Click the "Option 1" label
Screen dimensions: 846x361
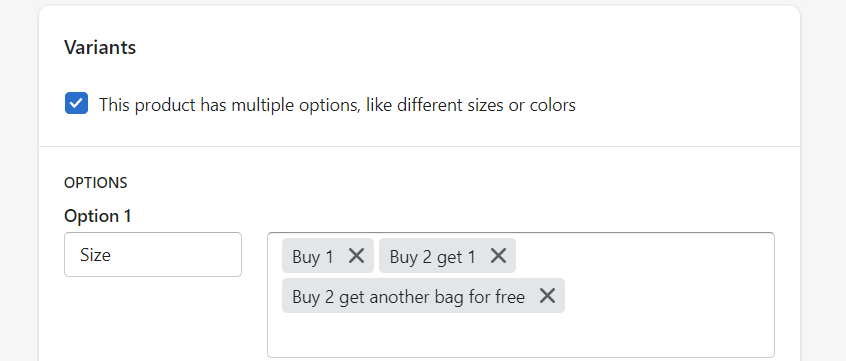(98, 216)
